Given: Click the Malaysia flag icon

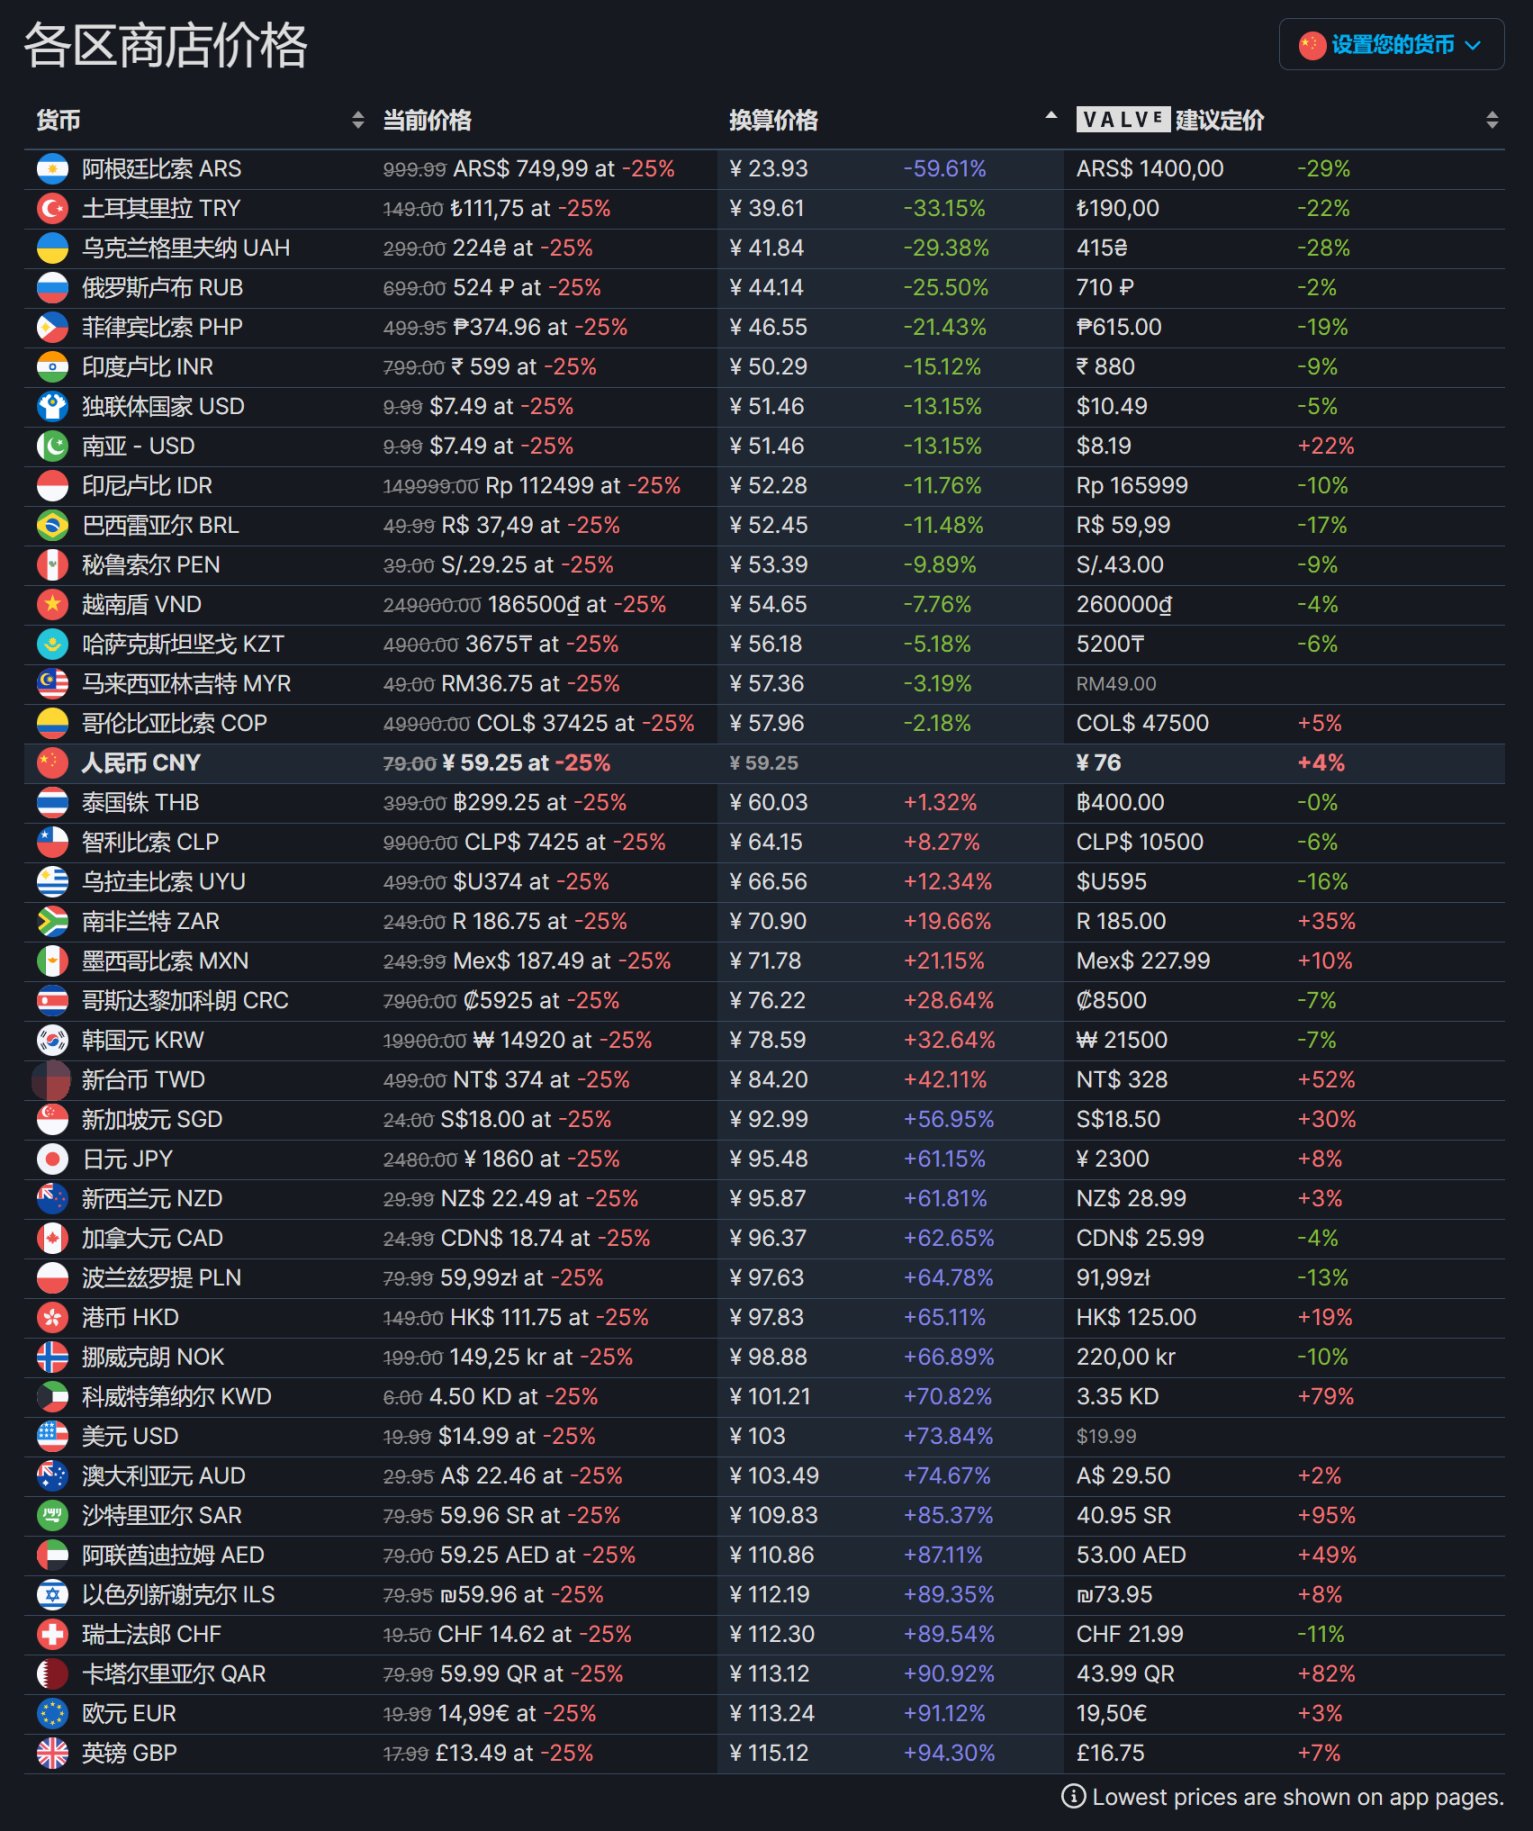Looking at the screenshot, I should click(x=53, y=684).
